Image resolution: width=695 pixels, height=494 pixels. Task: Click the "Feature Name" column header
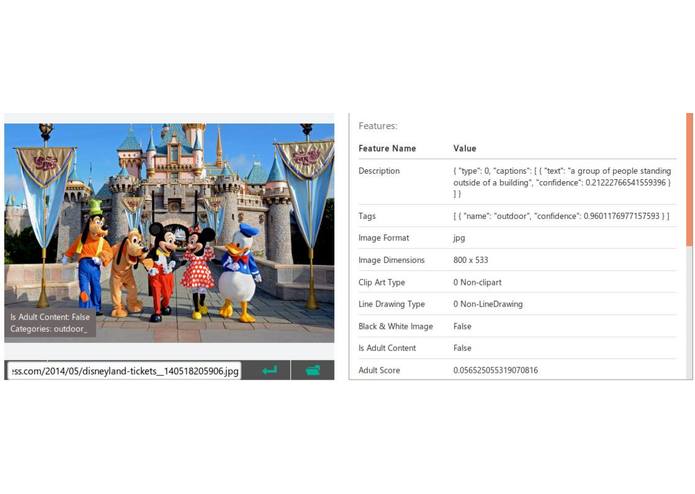point(387,148)
